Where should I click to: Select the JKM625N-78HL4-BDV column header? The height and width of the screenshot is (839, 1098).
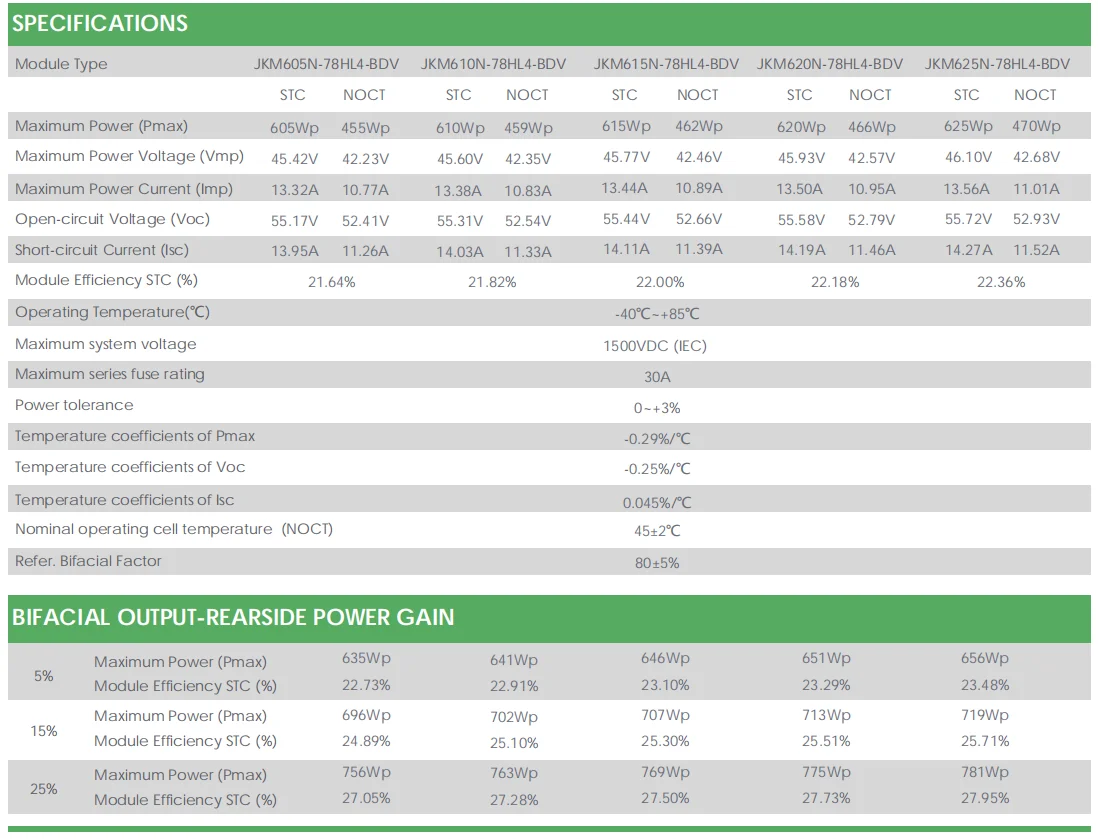coord(997,64)
